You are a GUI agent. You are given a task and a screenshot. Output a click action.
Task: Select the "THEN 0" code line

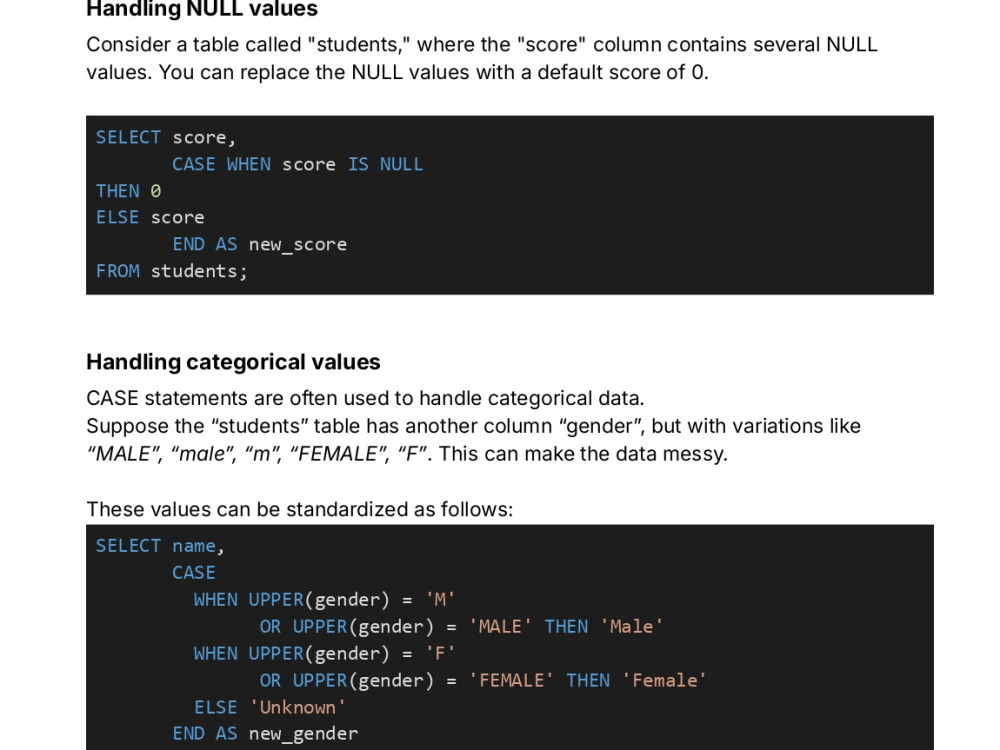tap(128, 191)
